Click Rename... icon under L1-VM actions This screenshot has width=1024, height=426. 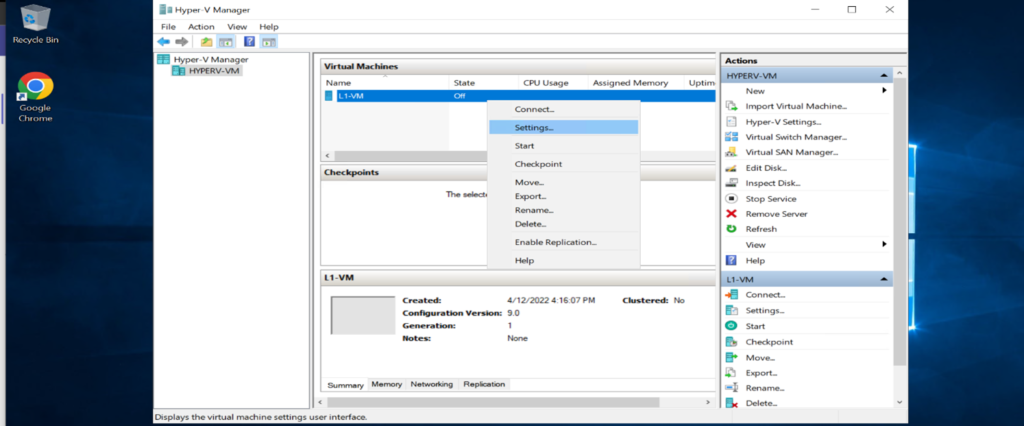[x=732, y=388]
